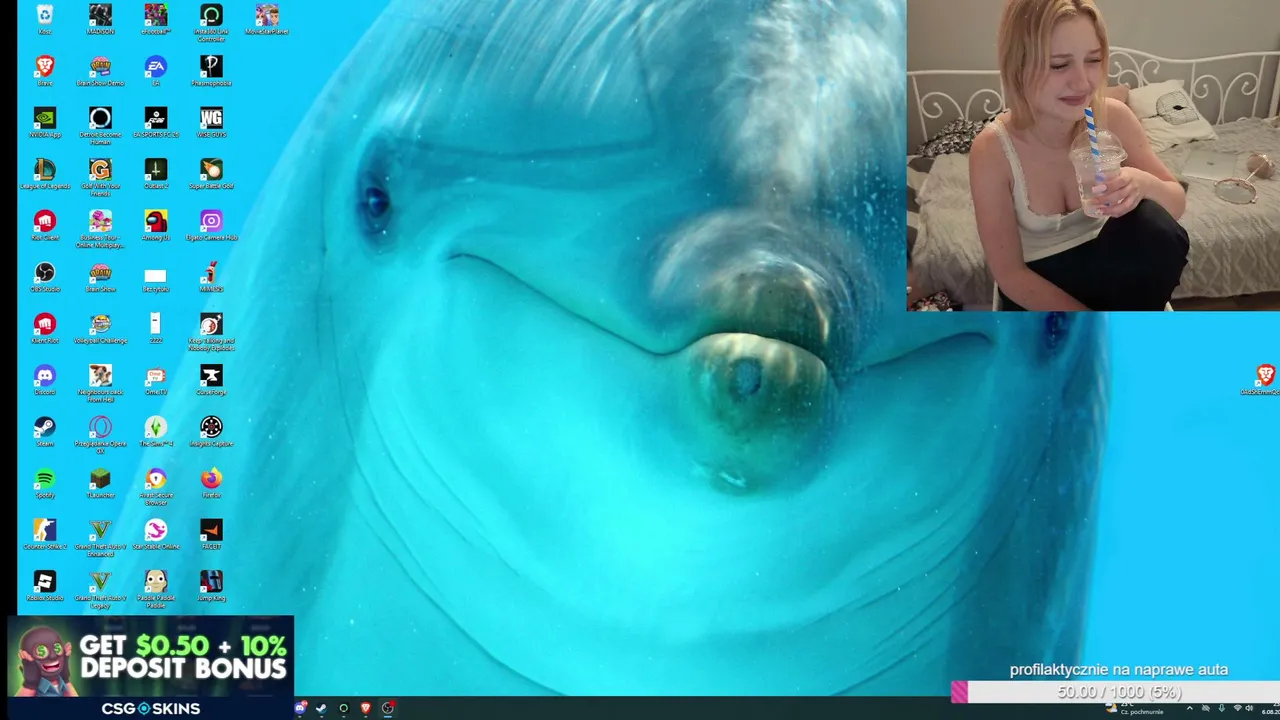Viewport: 1280px width, 720px height.
Task: Open the Discord desktop shortcut
Action: (44, 380)
